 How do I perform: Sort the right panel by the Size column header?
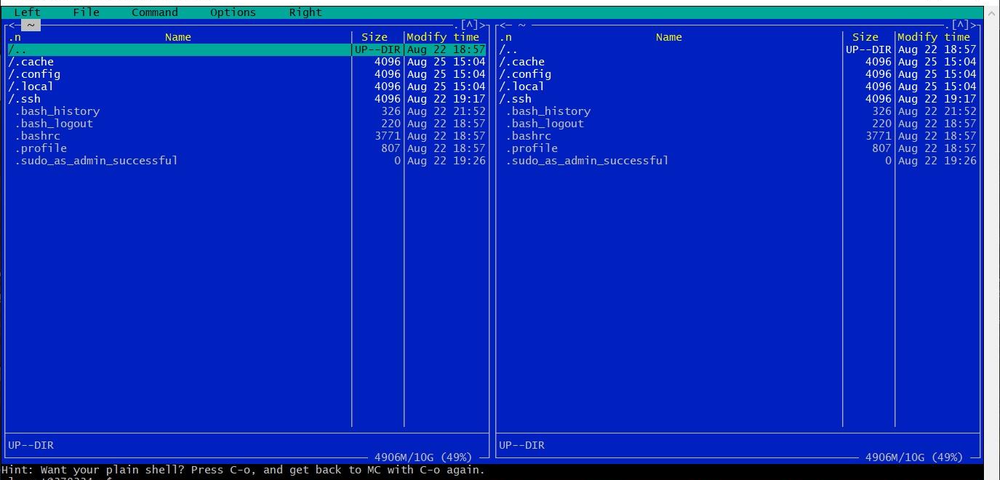click(865, 37)
